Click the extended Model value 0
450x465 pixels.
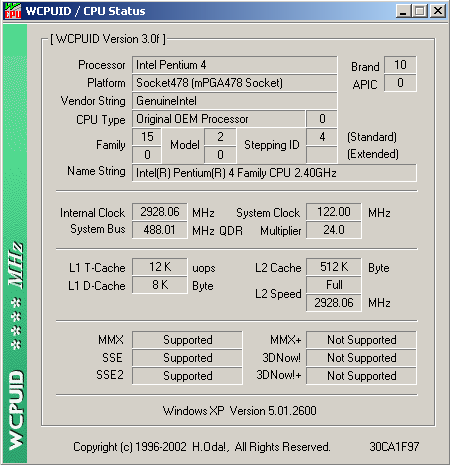point(220,155)
